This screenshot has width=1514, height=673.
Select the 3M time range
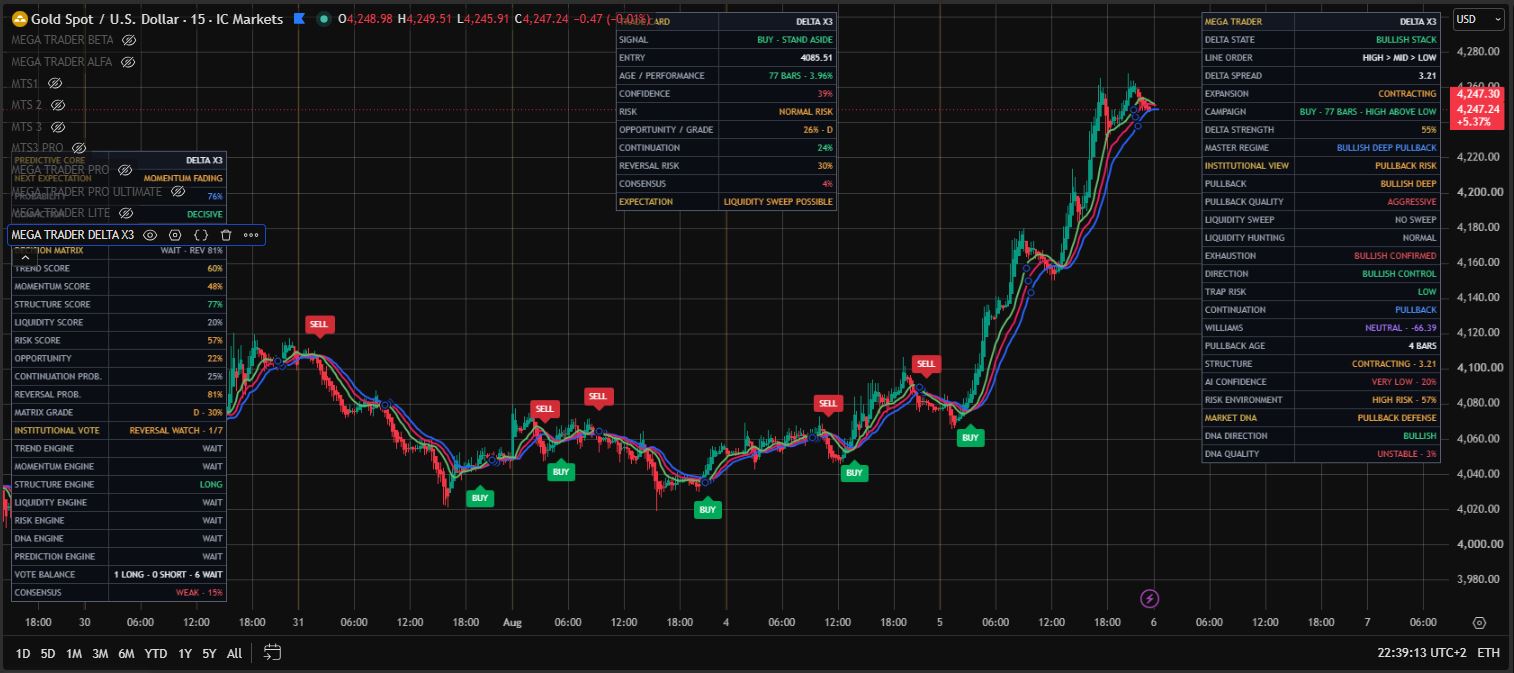[x=100, y=653]
